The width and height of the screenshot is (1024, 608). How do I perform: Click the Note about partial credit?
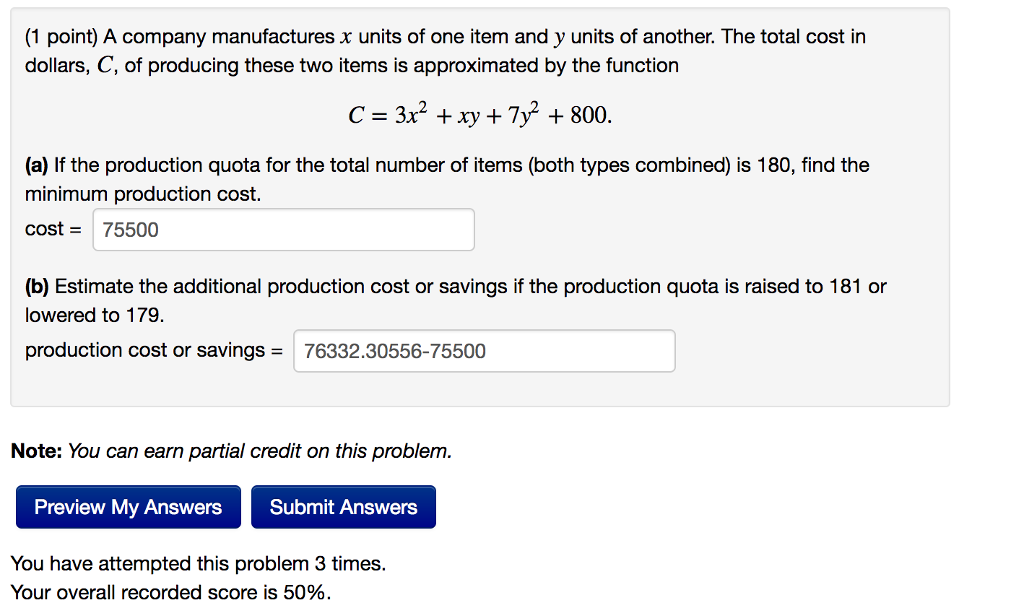coord(230,451)
